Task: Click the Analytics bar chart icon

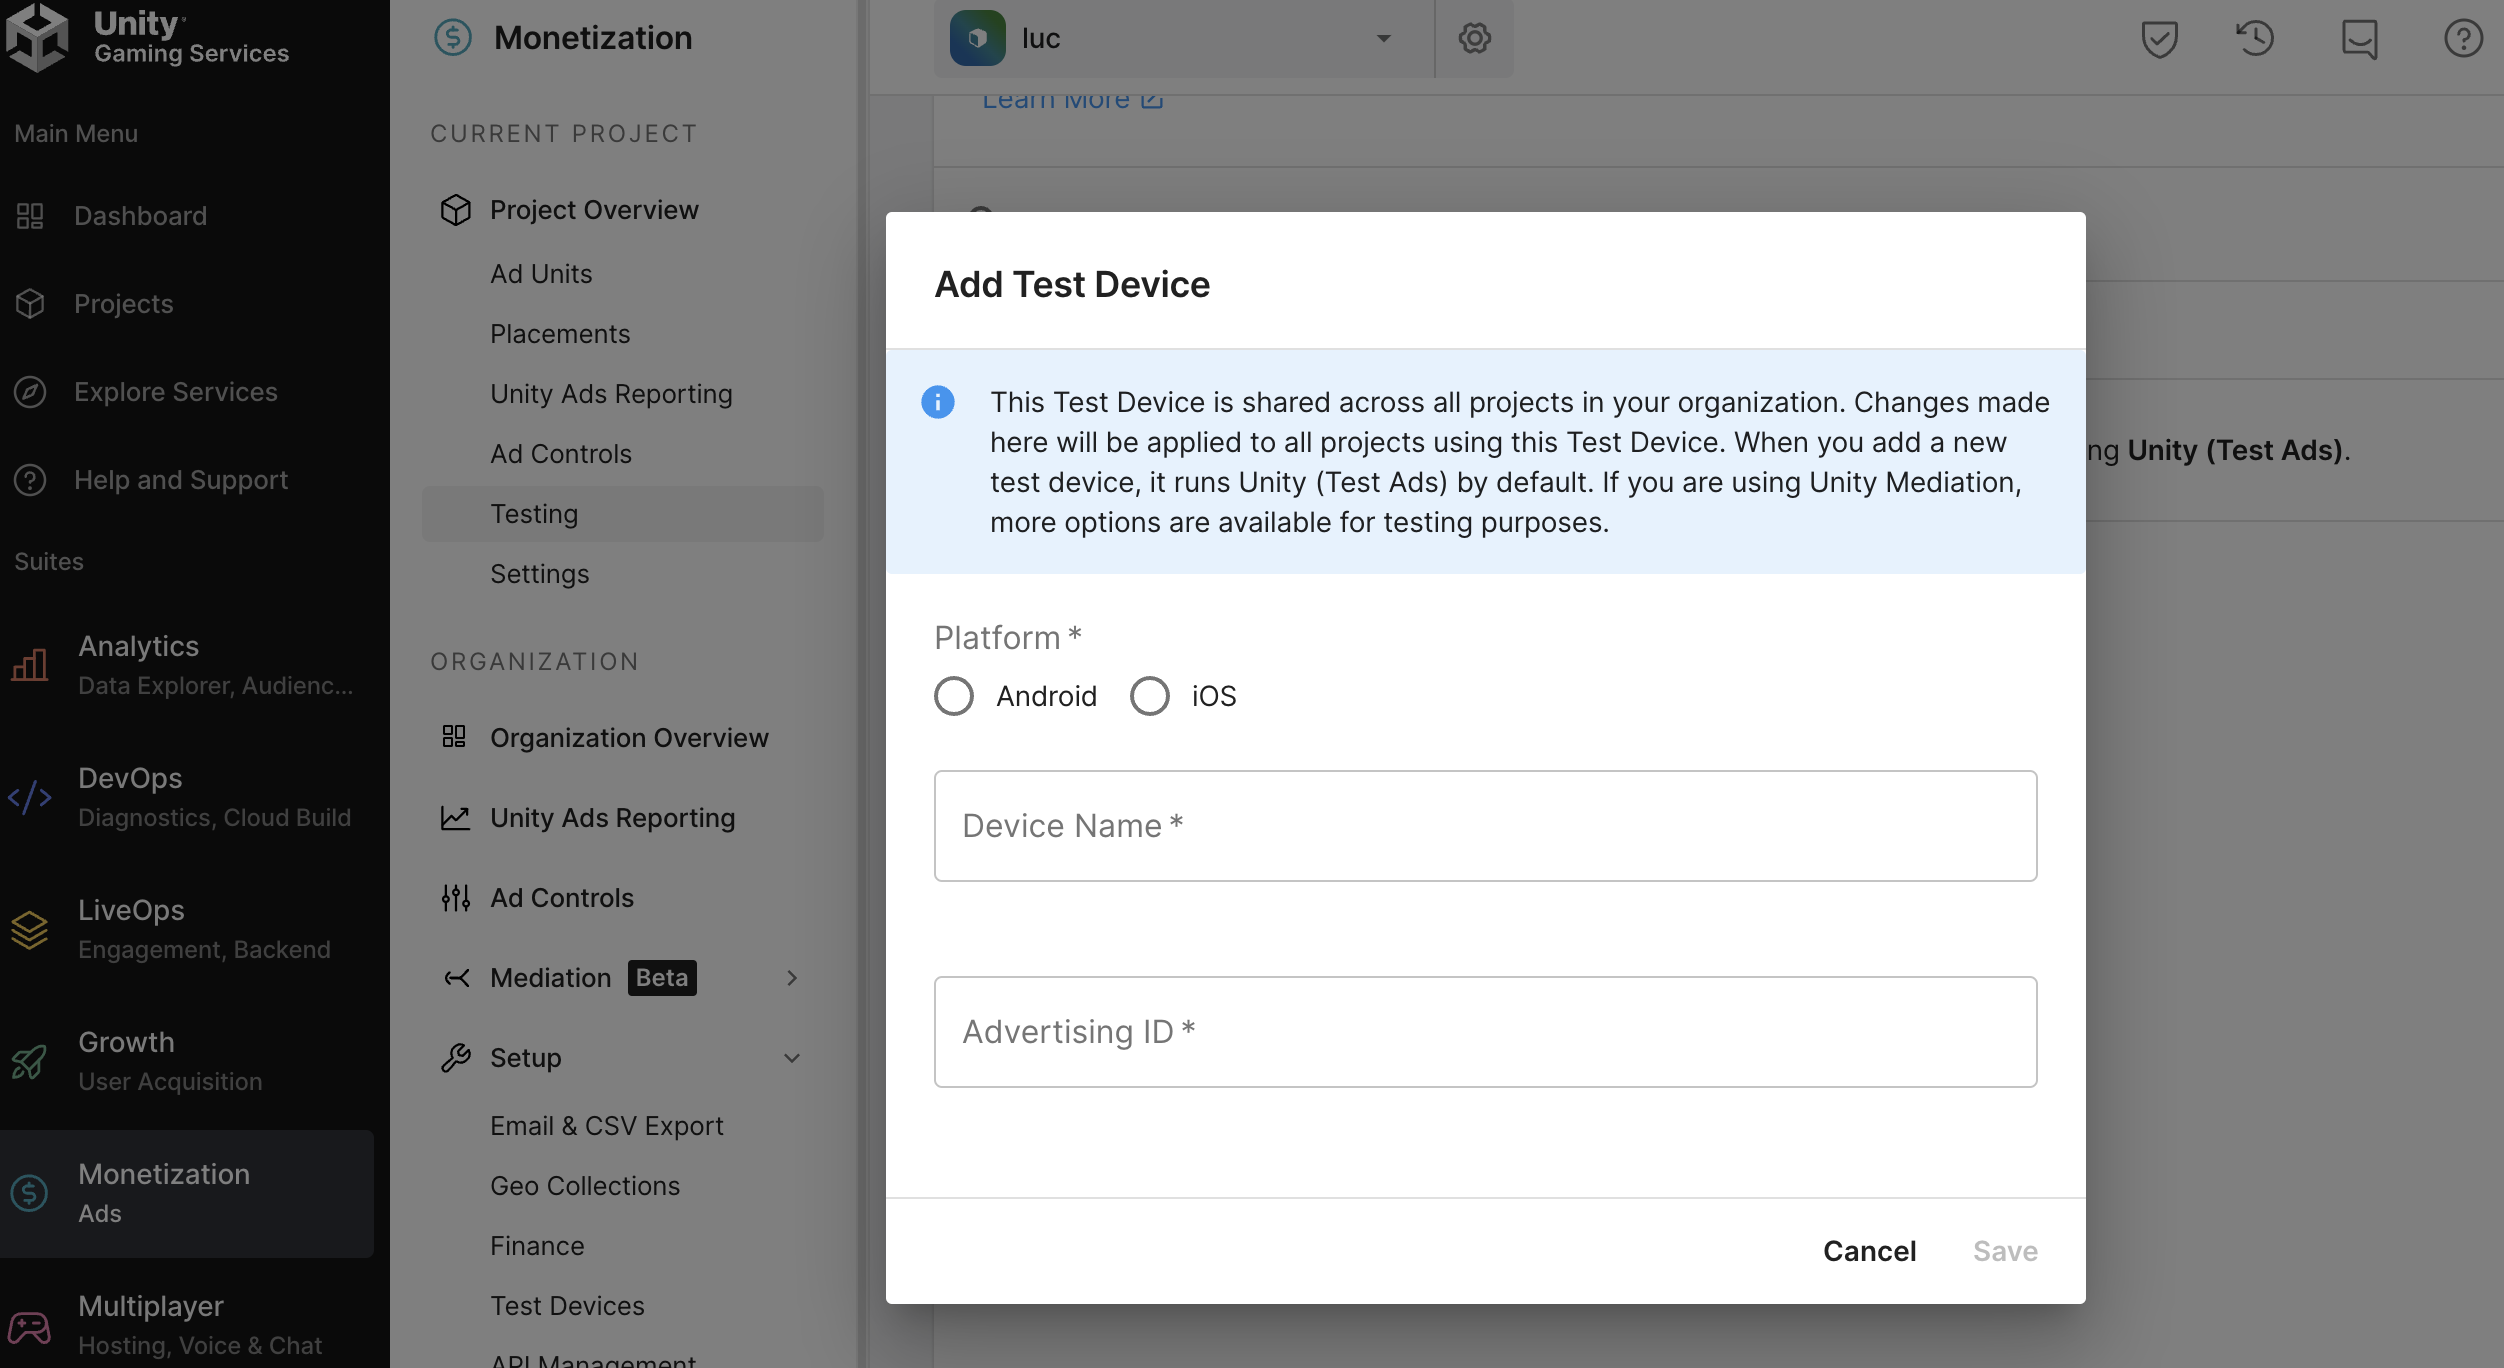Action: click(x=30, y=665)
